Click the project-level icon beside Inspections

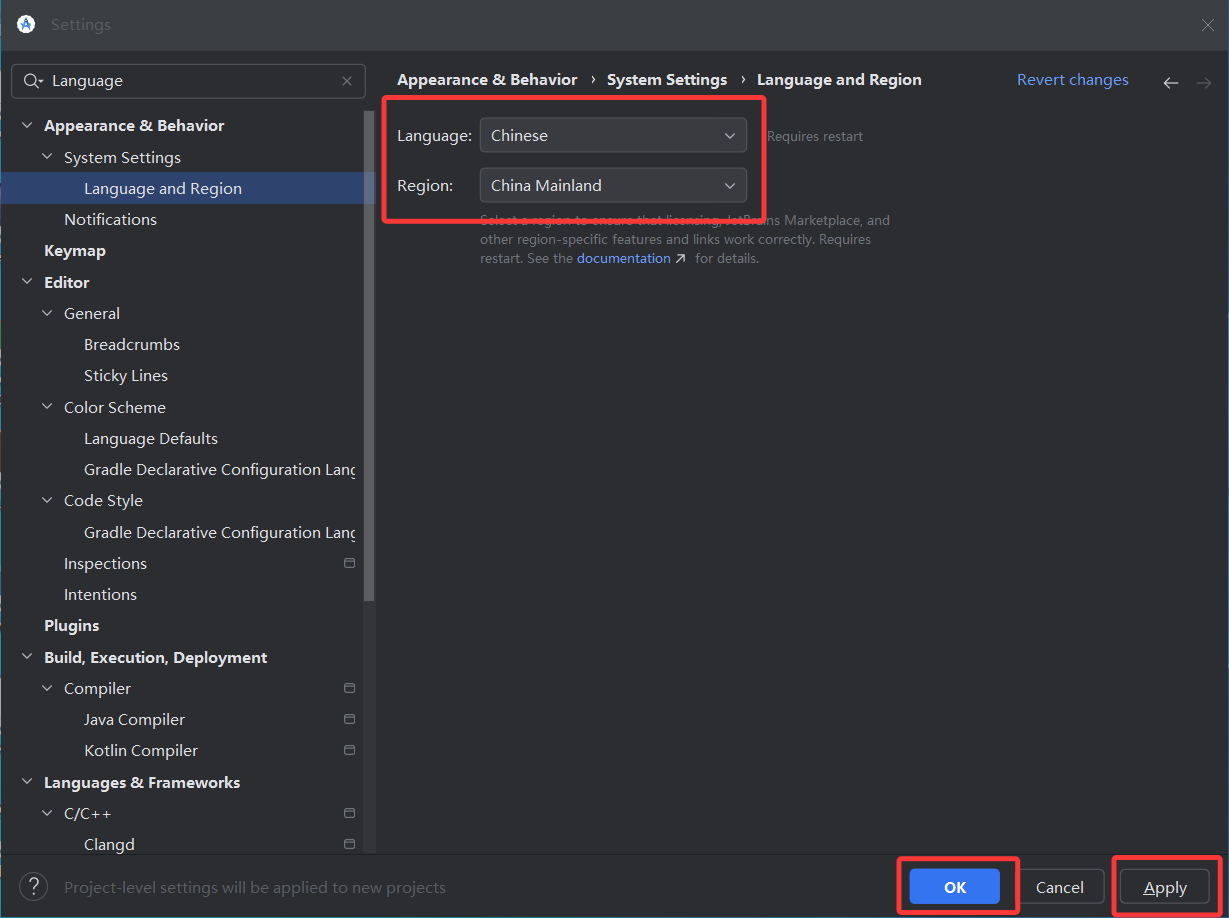tap(349, 563)
